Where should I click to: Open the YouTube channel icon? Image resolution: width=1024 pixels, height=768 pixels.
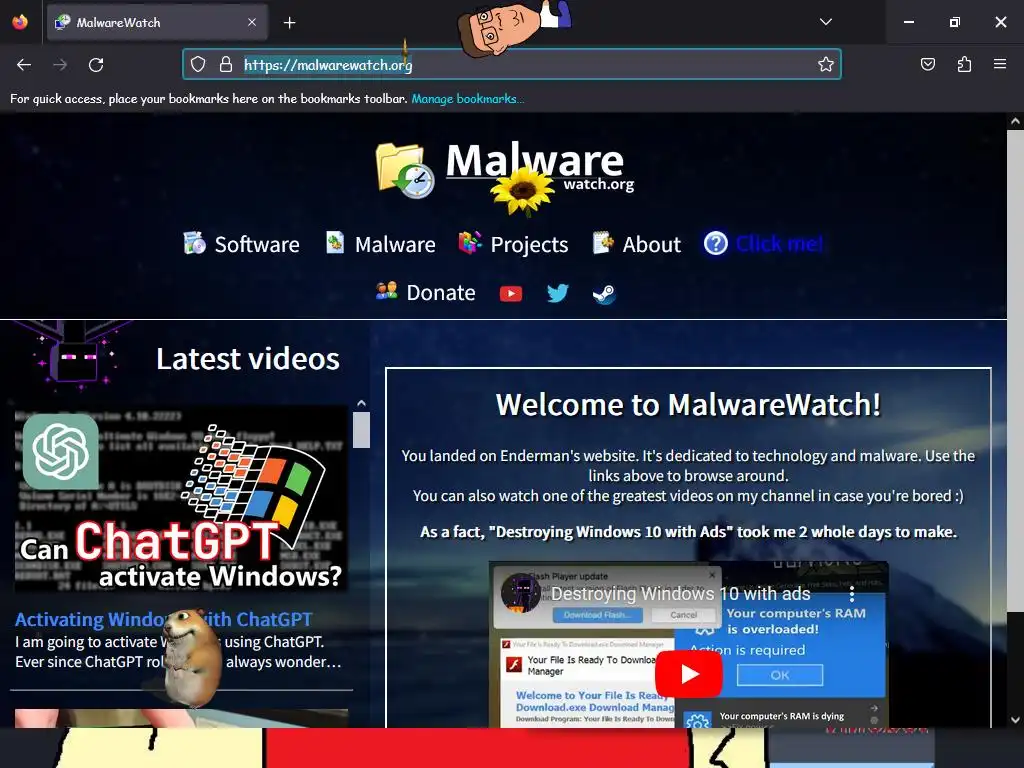point(511,294)
